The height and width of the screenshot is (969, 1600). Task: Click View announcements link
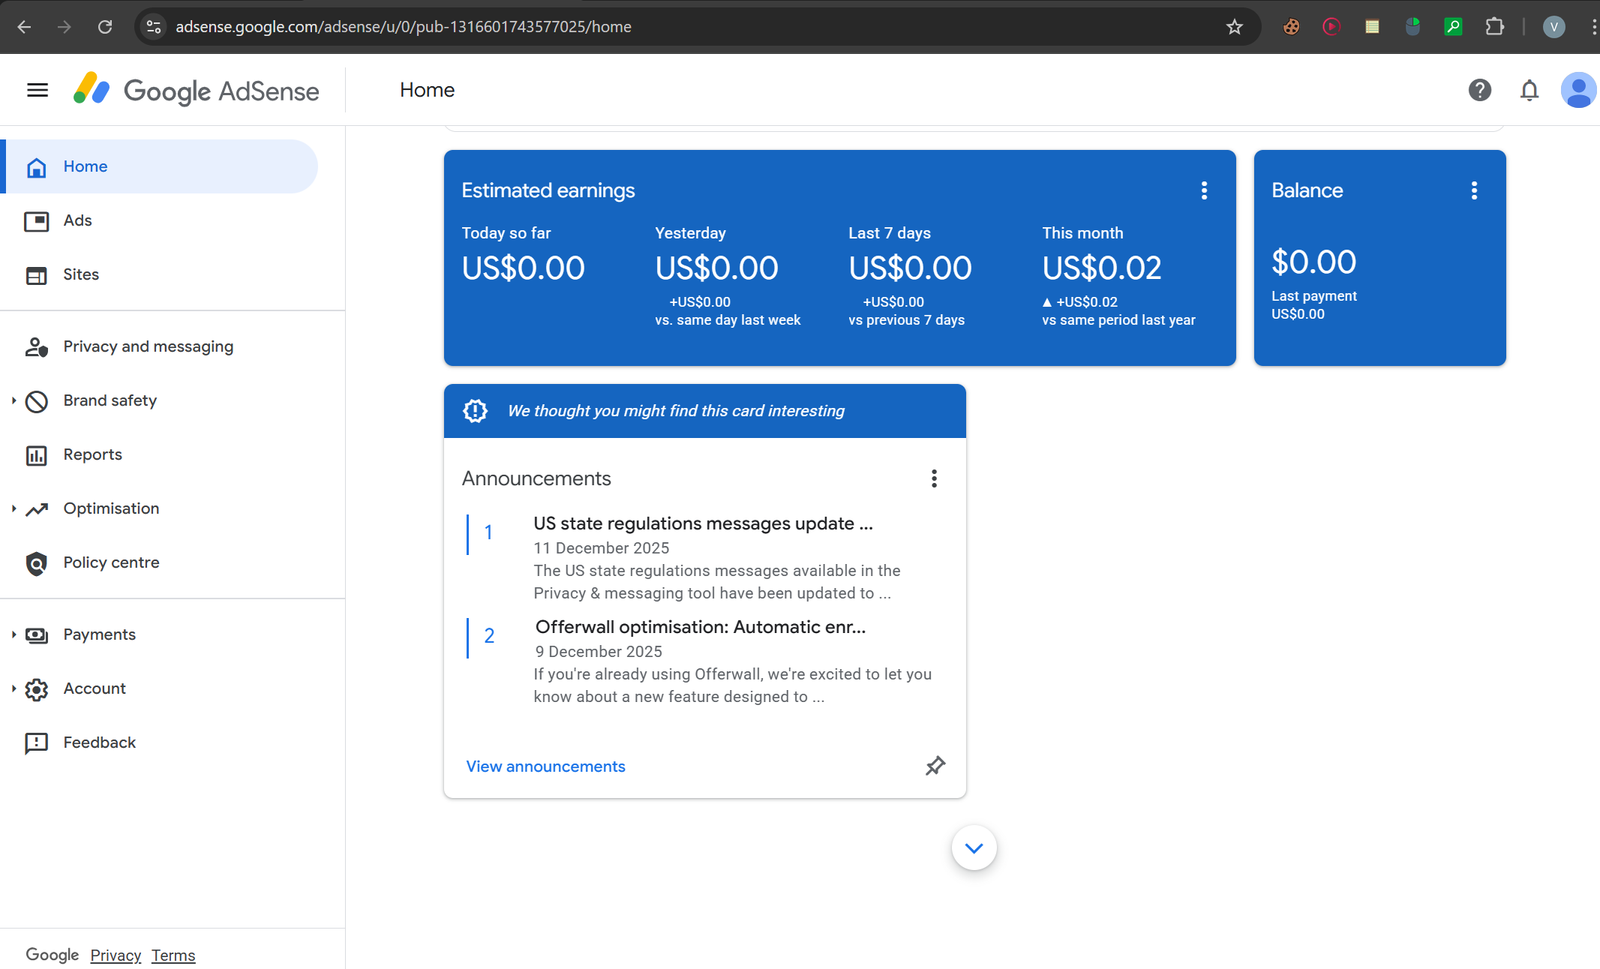(x=545, y=767)
